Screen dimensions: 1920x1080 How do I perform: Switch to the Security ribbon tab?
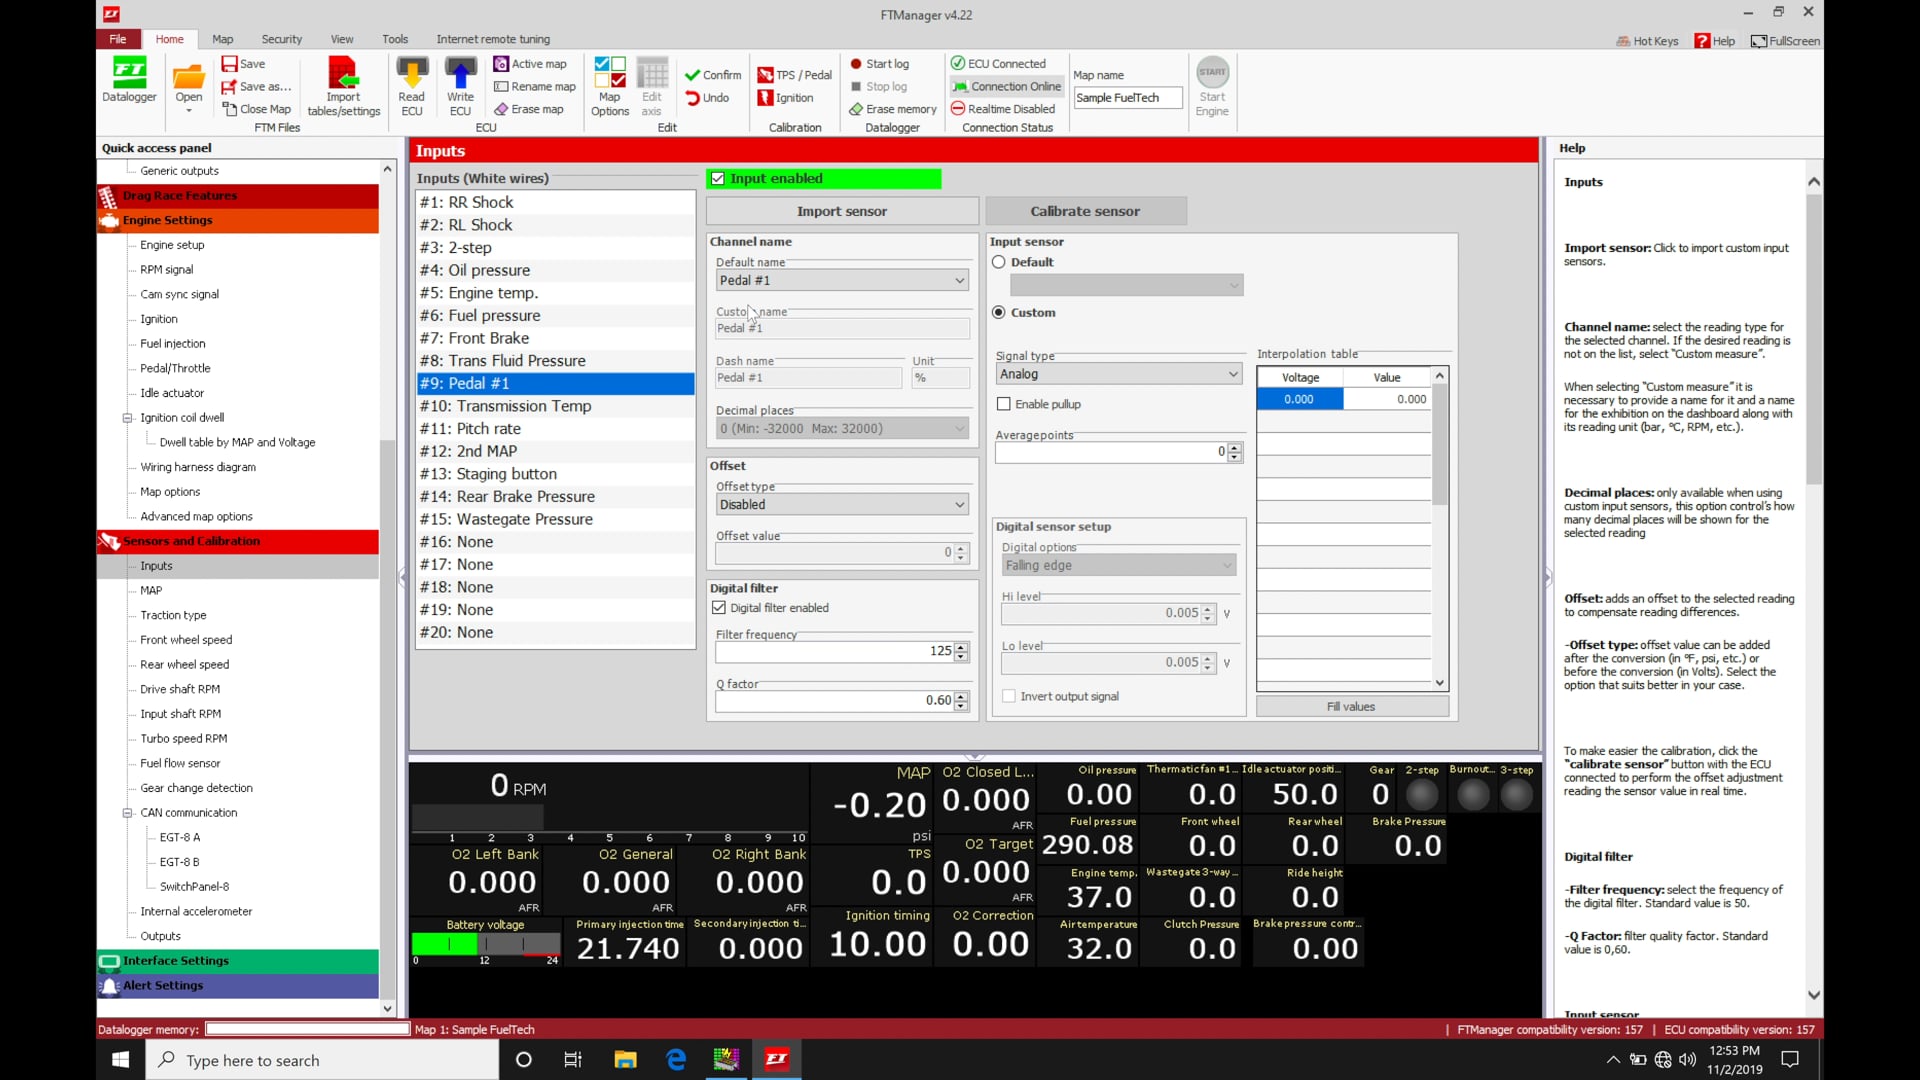point(281,39)
